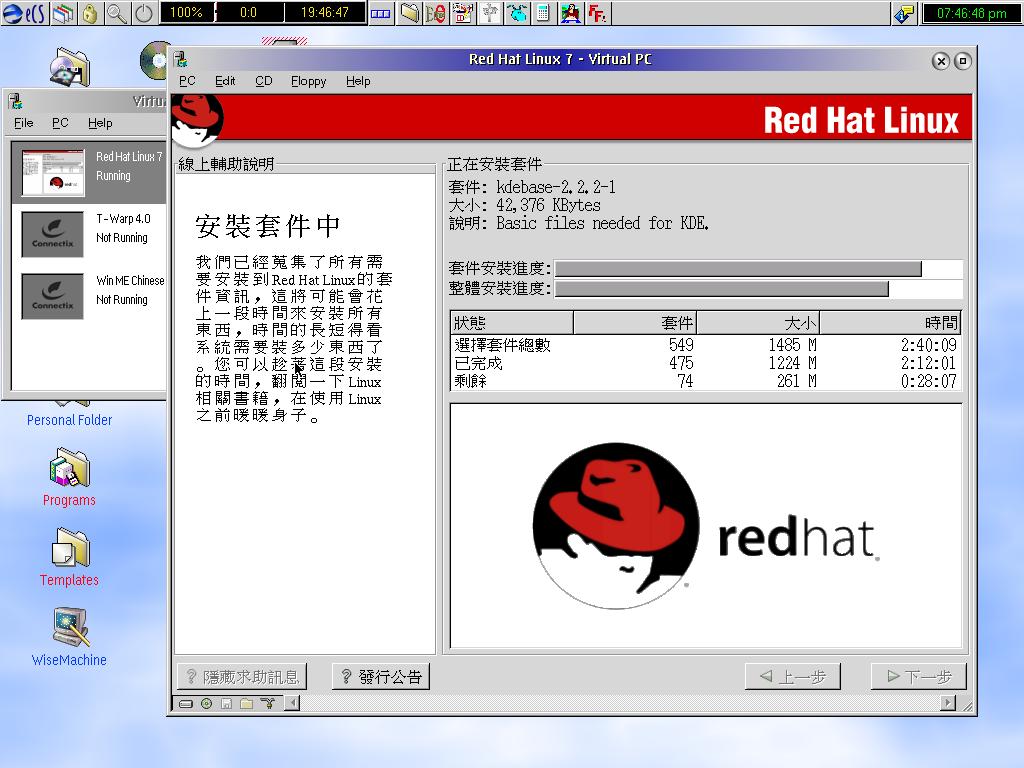This screenshot has width=1024, height=768.
Task: Click the size column header
Action: (x=758, y=323)
